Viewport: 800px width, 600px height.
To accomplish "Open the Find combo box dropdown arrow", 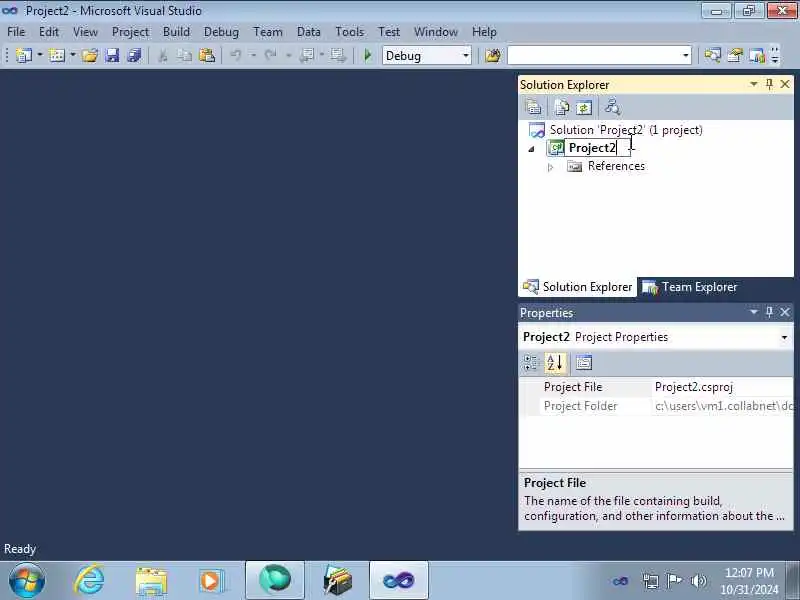I will [x=686, y=55].
